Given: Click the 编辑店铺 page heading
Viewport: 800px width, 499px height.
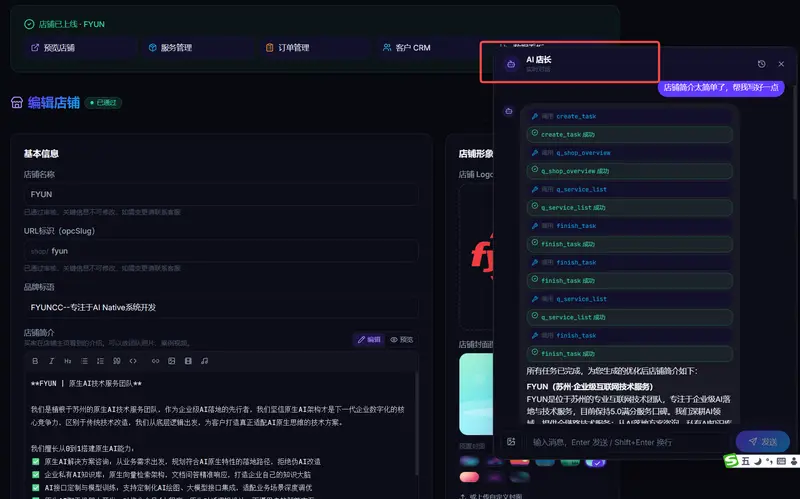Looking at the screenshot, I should click(x=54, y=103).
